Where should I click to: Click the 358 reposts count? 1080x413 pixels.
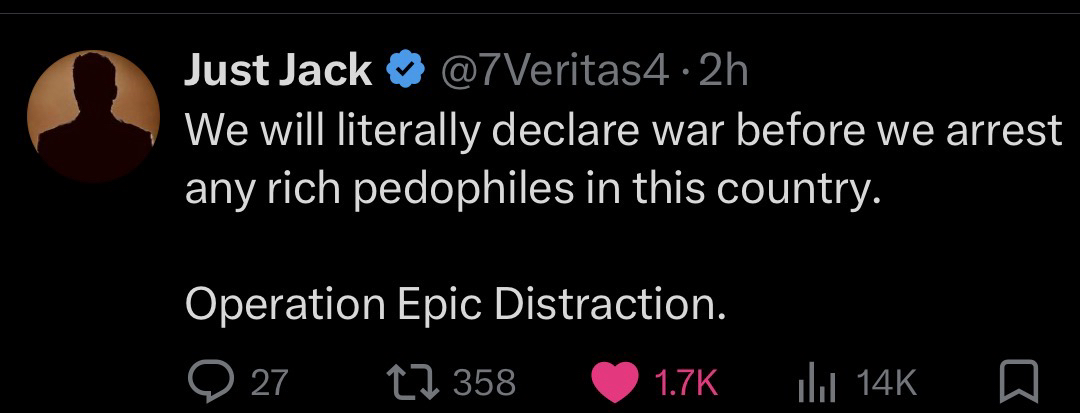tap(485, 381)
